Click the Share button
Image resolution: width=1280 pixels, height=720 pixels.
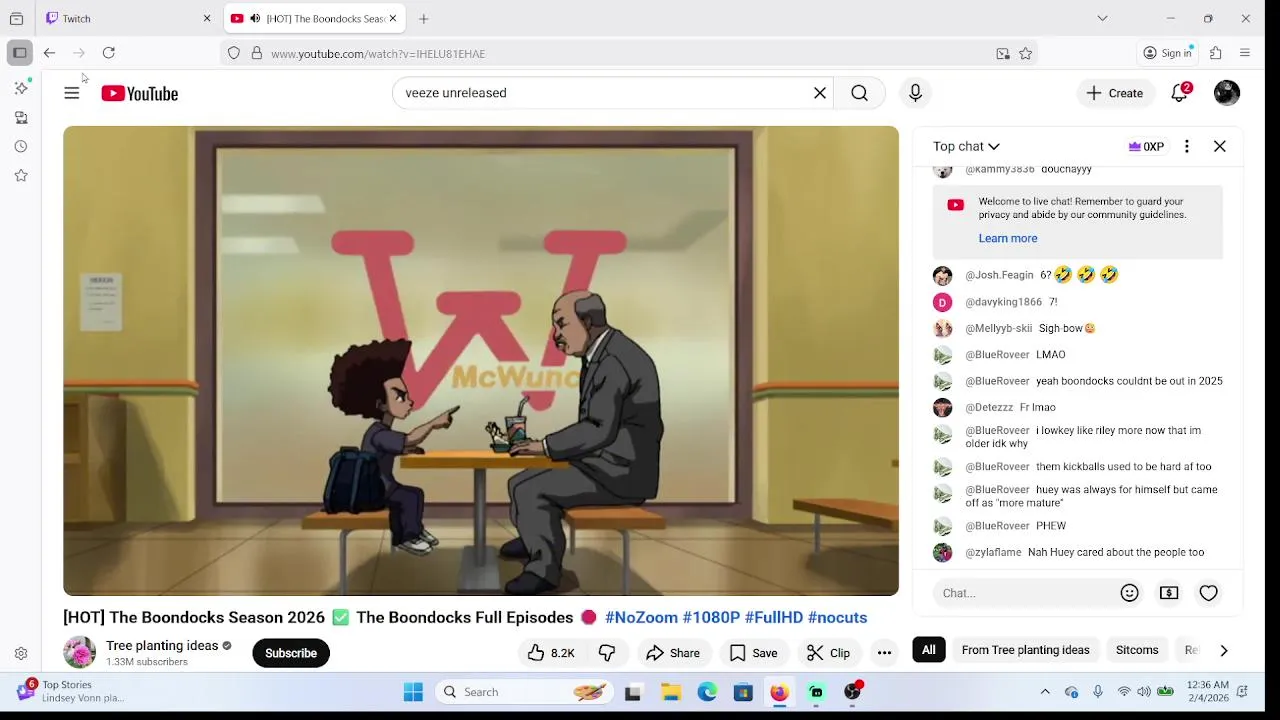[673, 653]
